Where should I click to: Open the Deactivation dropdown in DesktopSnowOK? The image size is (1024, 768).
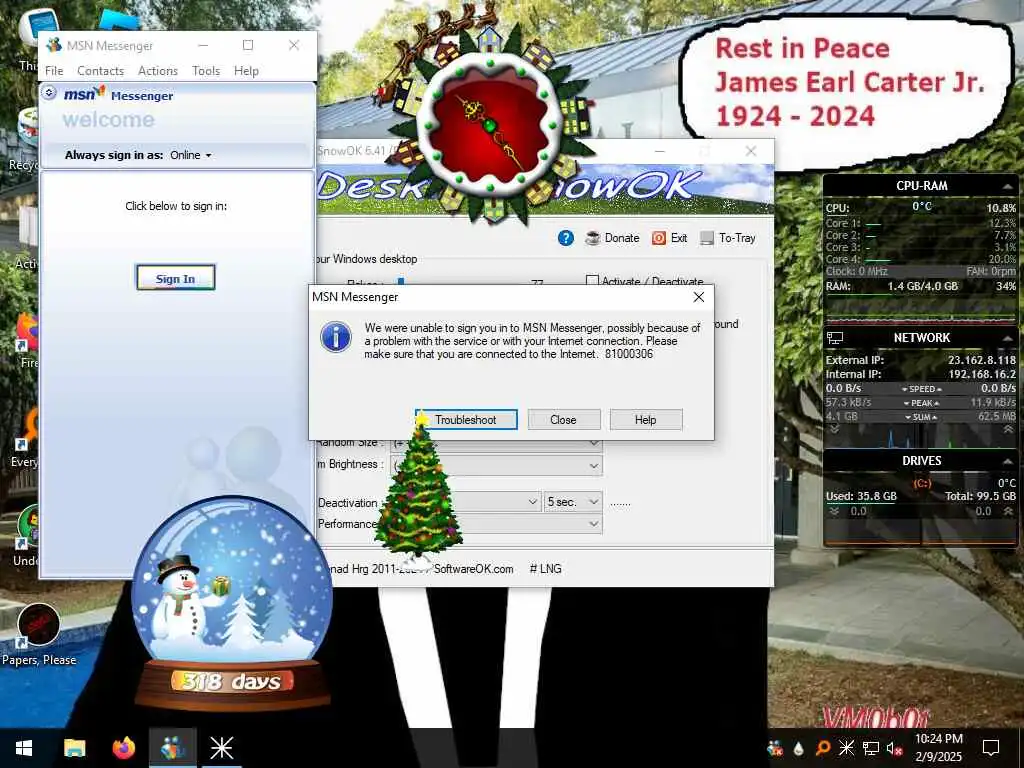(533, 502)
